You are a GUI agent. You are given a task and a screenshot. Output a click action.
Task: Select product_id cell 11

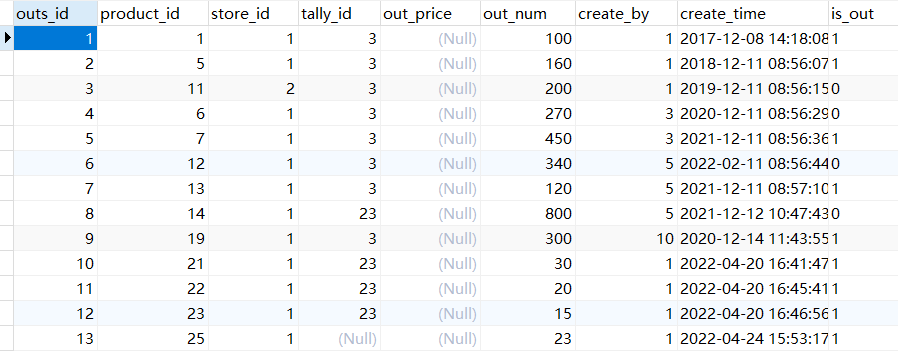point(153,89)
